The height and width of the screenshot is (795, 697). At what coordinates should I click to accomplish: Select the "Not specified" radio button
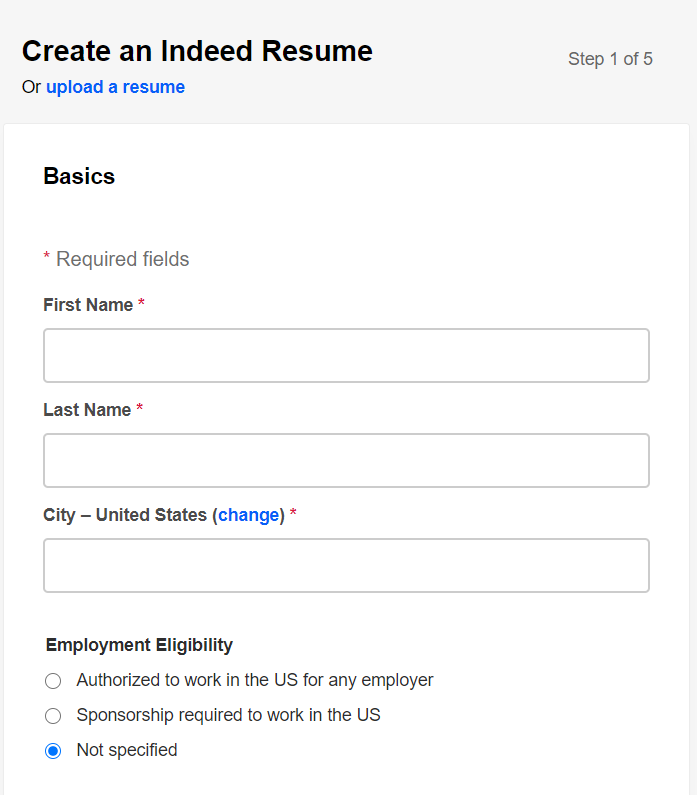[x=54, y=751]
